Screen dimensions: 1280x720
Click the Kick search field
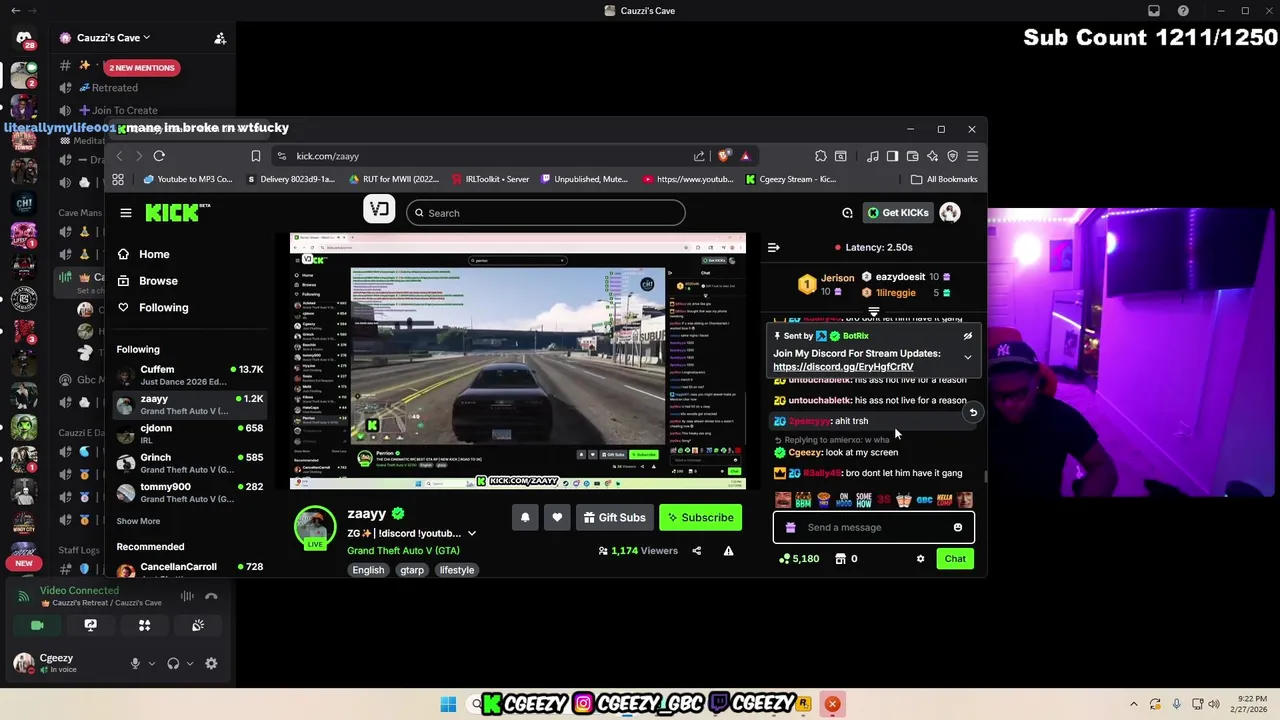tap(546, 213)
